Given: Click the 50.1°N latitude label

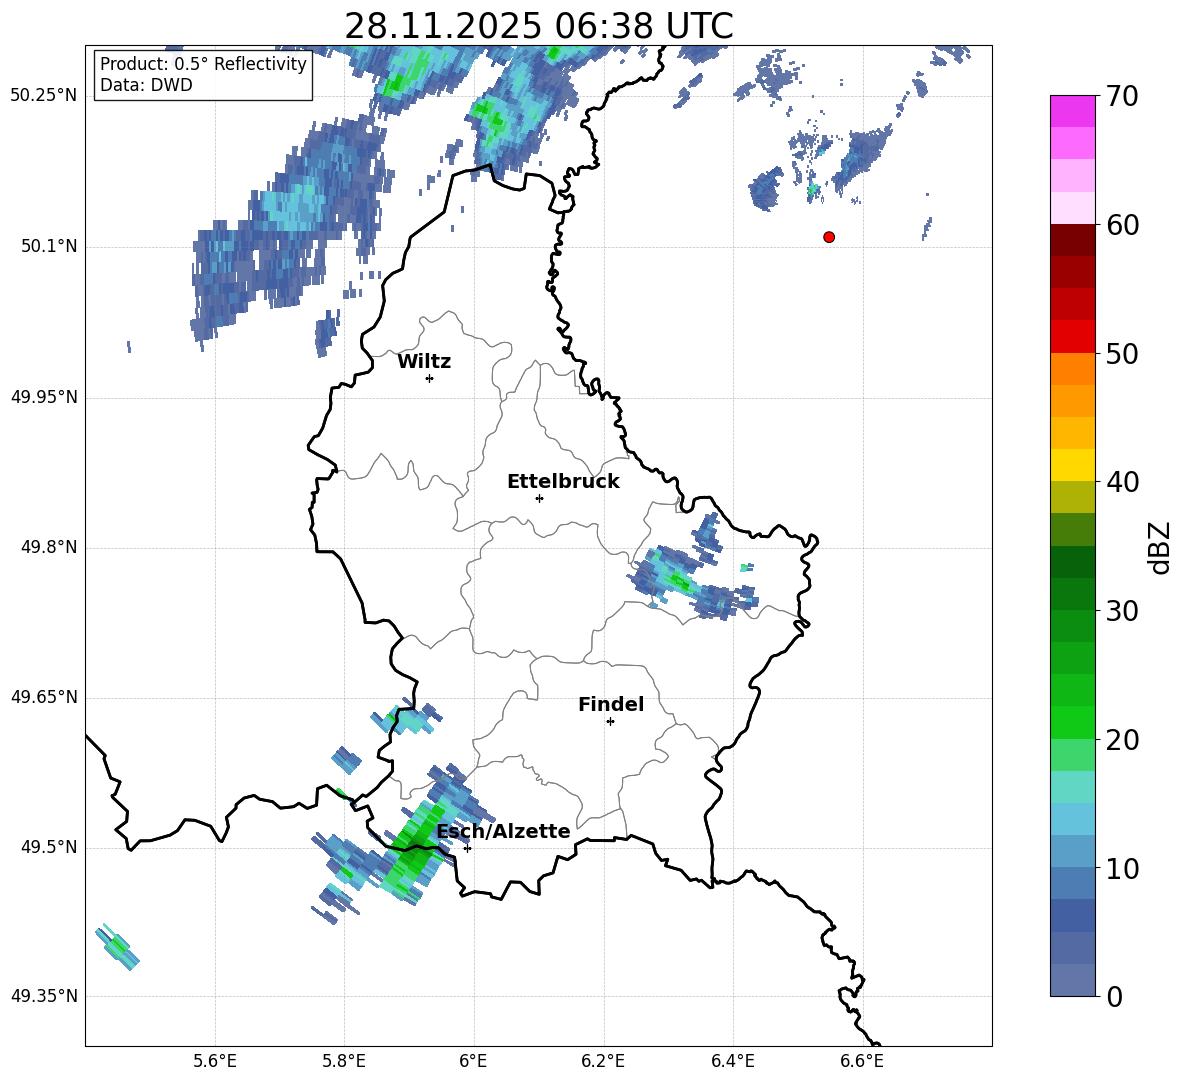Looking at the screenshot, I should pos(50,246).
